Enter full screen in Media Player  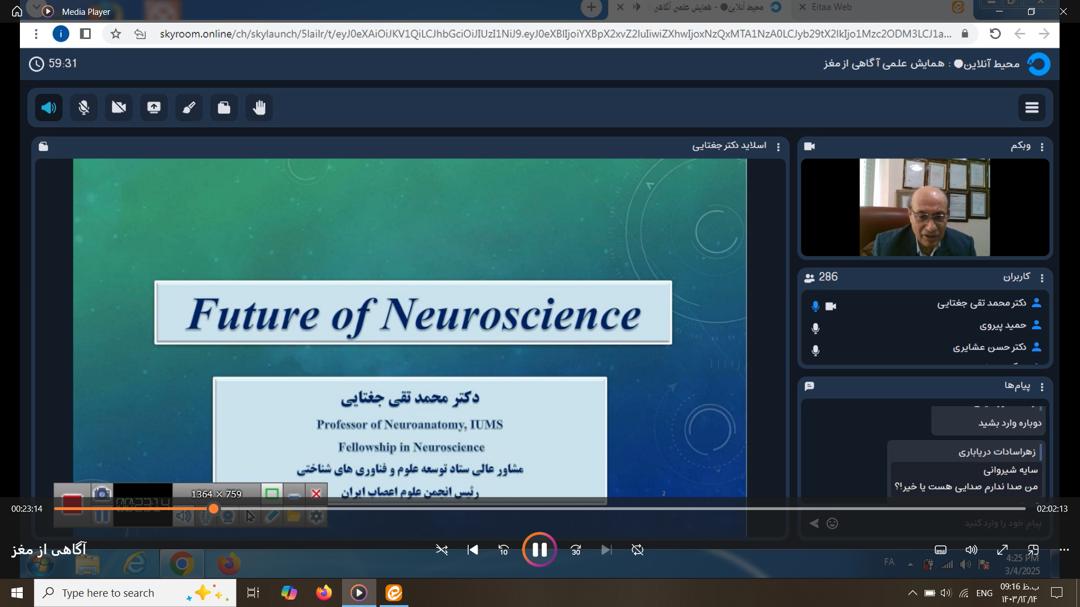pyautogui.click(x=1002, y=550)
